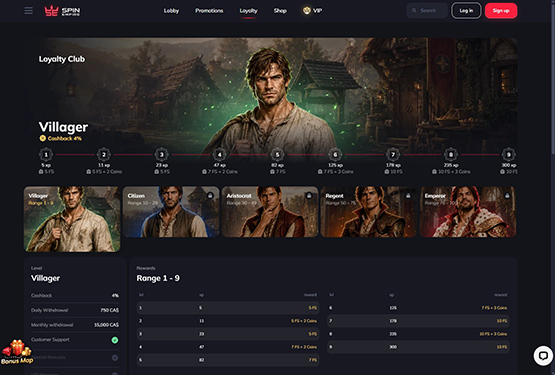Click the Customer Support row label
This screenshot has height=375, width=555.
(50, 340)
